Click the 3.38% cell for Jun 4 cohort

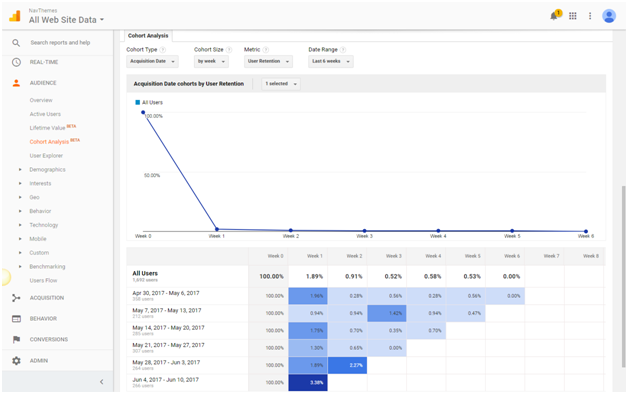click(x=308, y=383)
